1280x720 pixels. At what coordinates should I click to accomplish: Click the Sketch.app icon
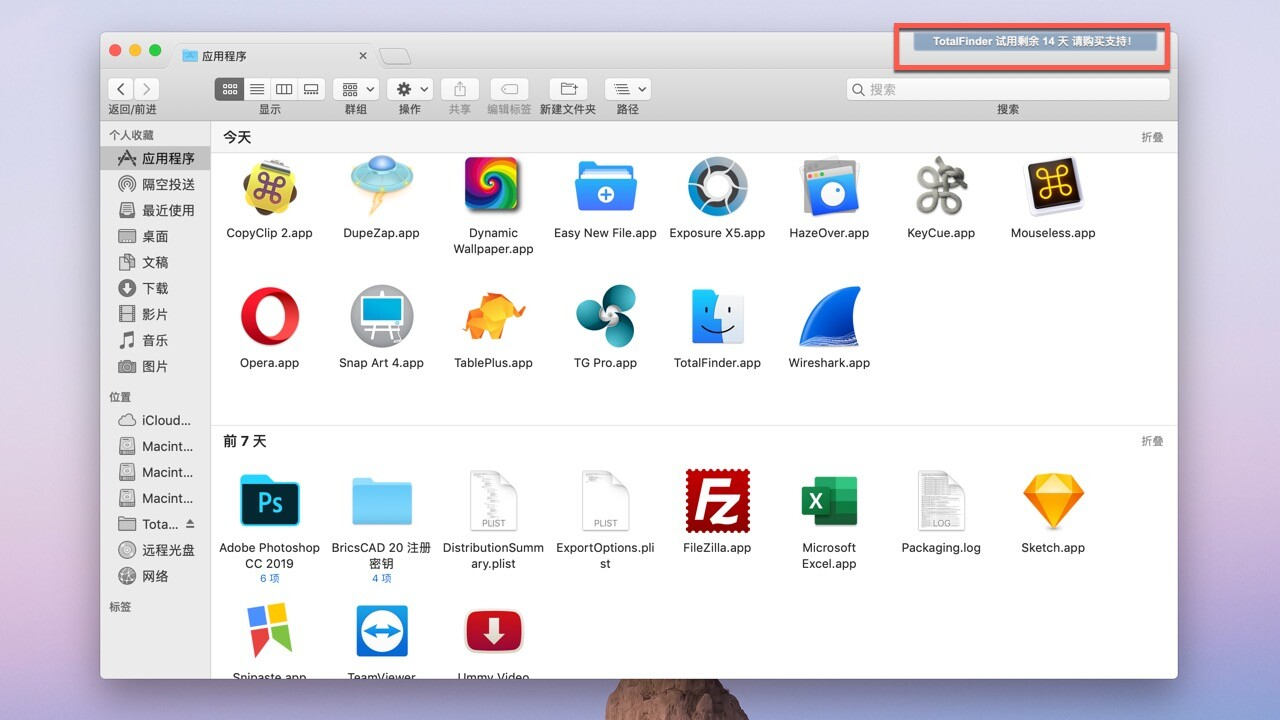pos(1053,501)
